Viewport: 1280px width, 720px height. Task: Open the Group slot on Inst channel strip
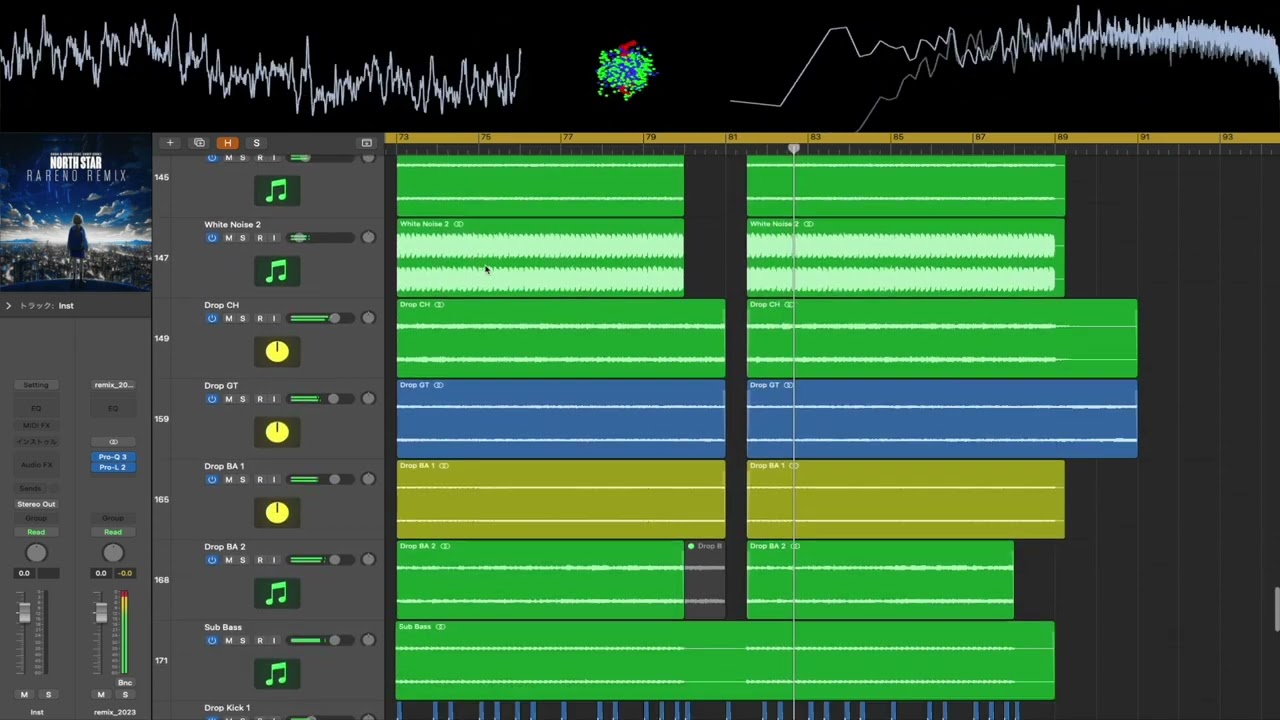(36, 518)
